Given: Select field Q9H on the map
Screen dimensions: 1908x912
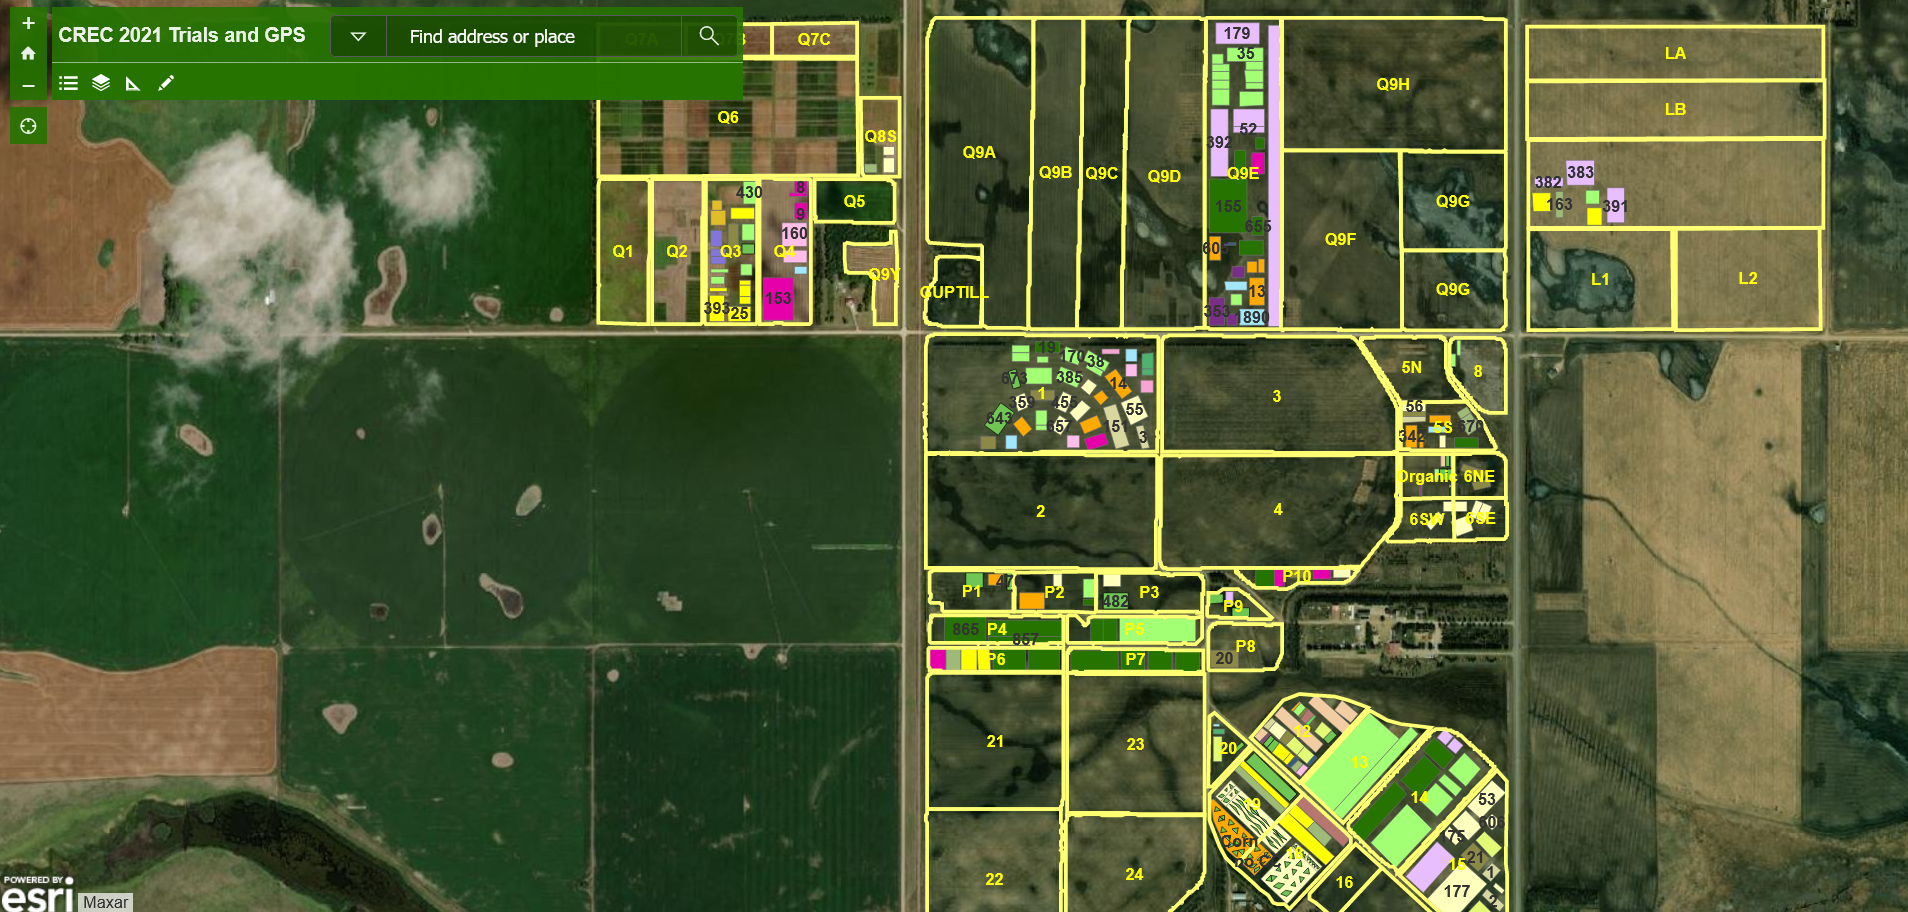Looking at the screenshot, I should coord(1392,84).
